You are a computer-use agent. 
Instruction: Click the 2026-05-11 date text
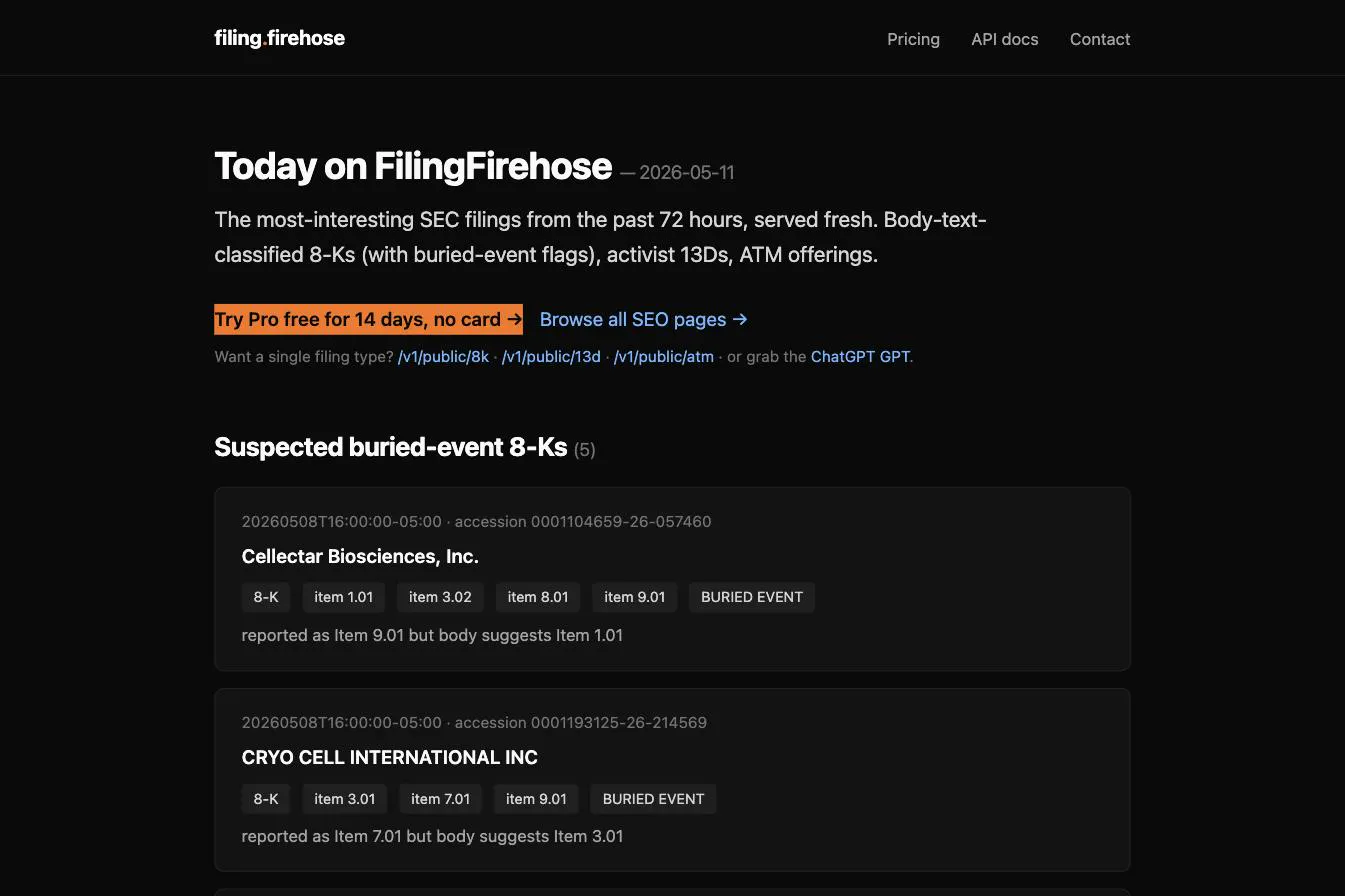tap(687, 172)
